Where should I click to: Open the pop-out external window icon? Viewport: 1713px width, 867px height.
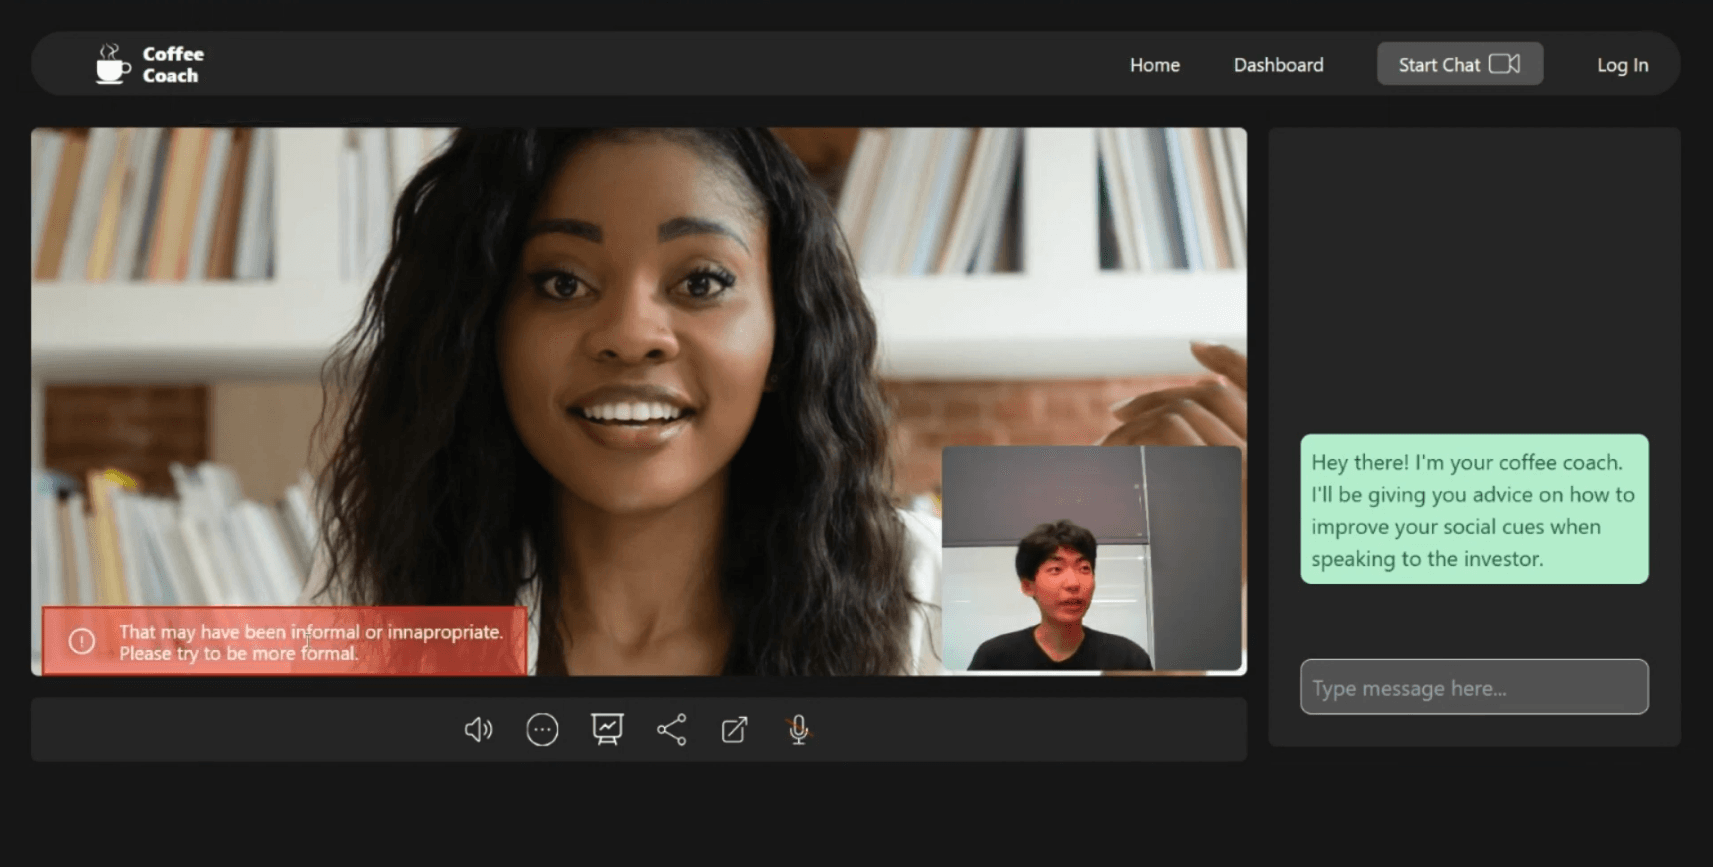coord(734,730)
